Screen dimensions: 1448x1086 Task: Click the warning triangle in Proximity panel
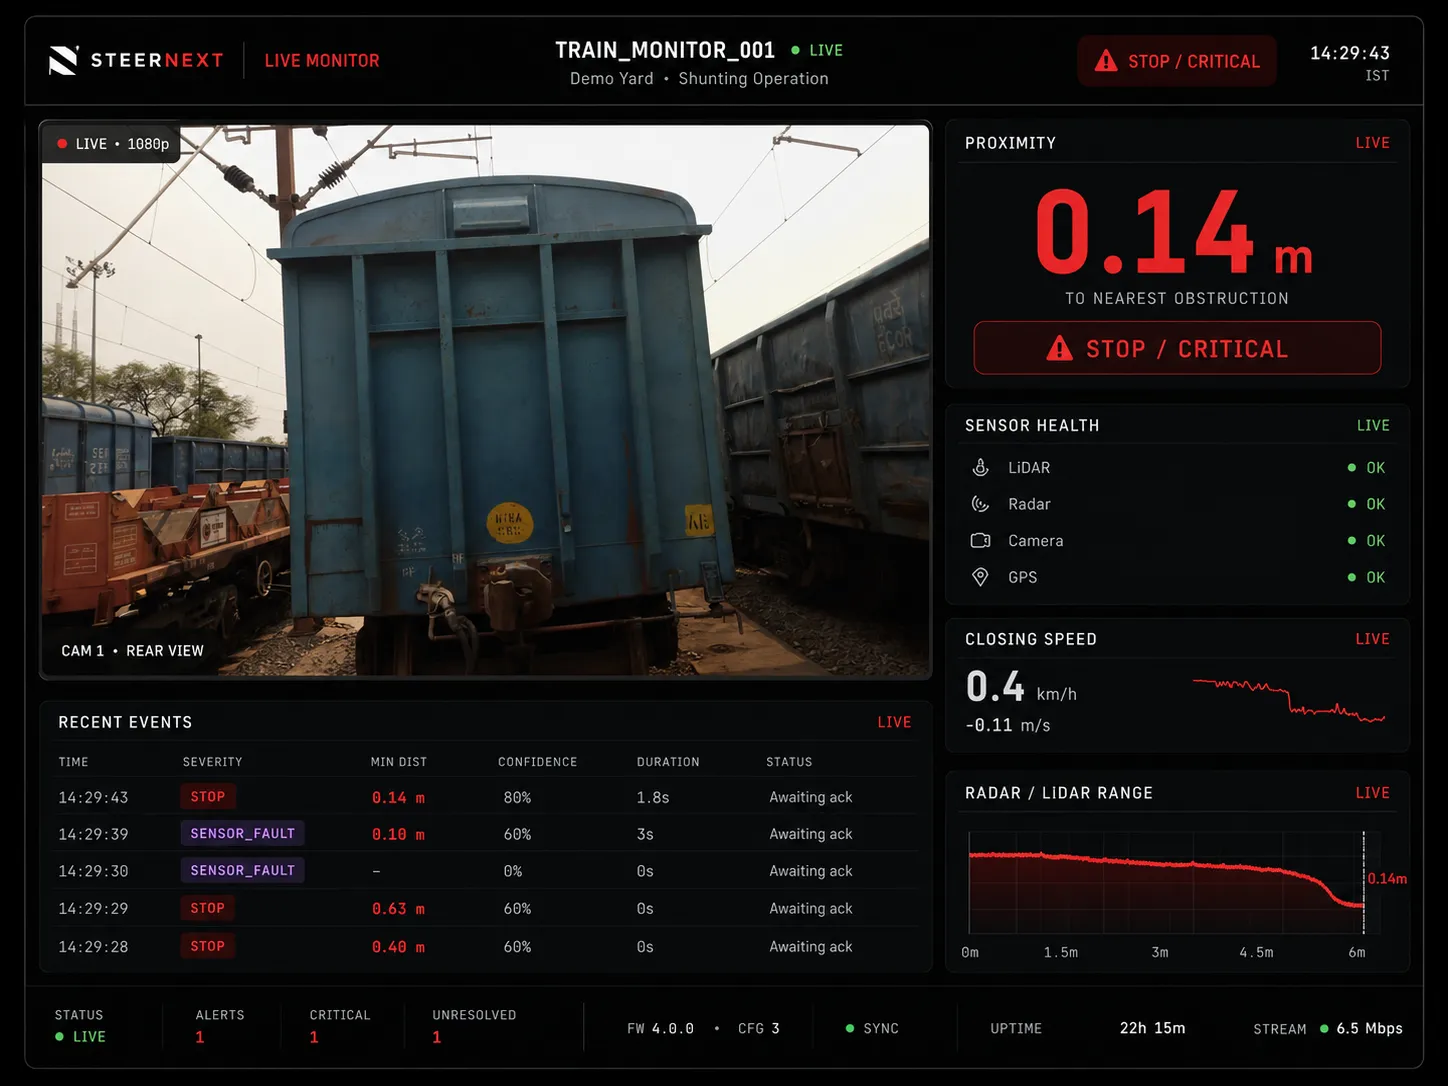(x=1059, y=348)
